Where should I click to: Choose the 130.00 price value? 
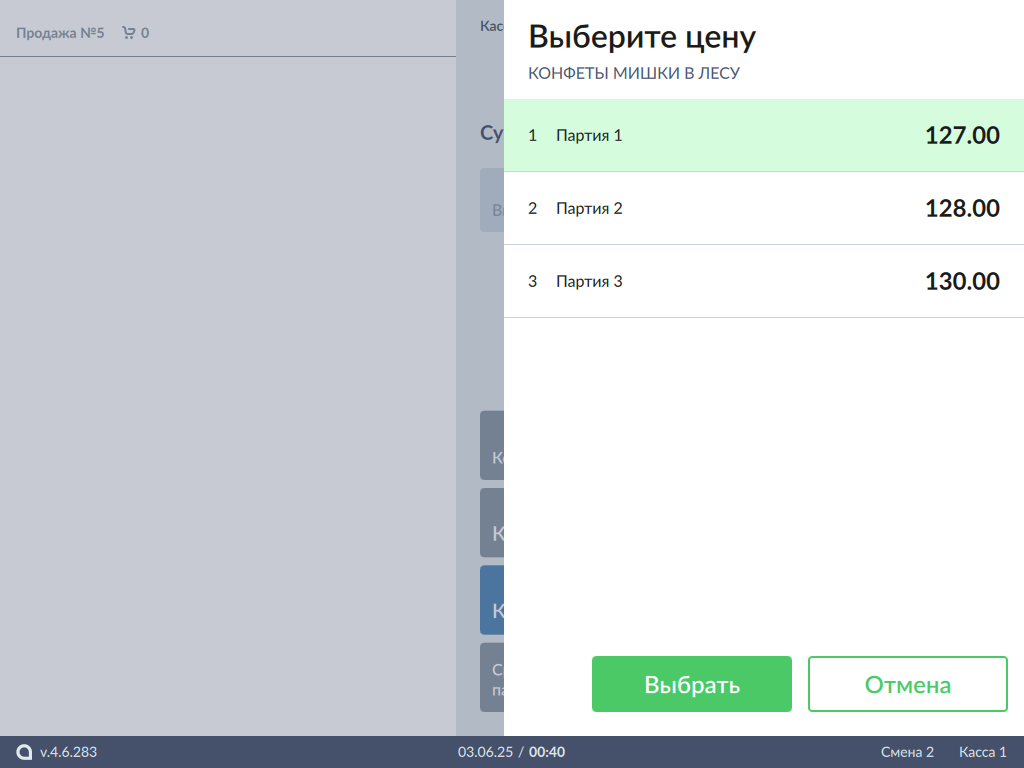coord(961,281)
